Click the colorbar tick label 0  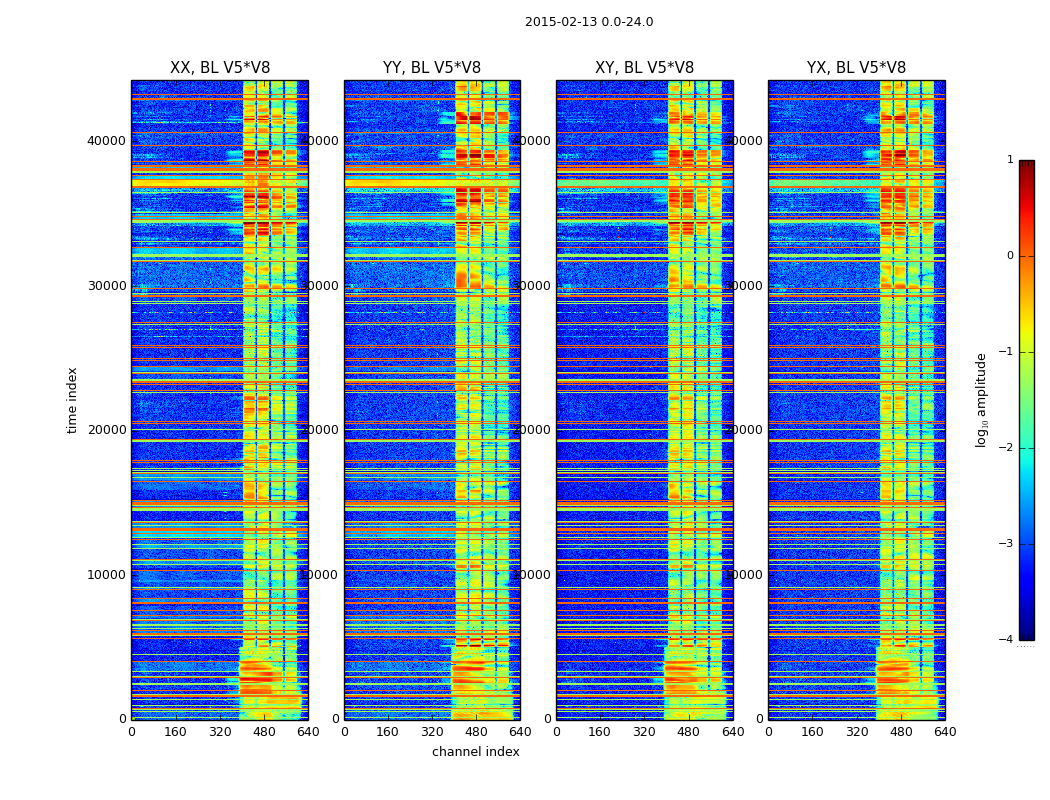click(1010, 256)
